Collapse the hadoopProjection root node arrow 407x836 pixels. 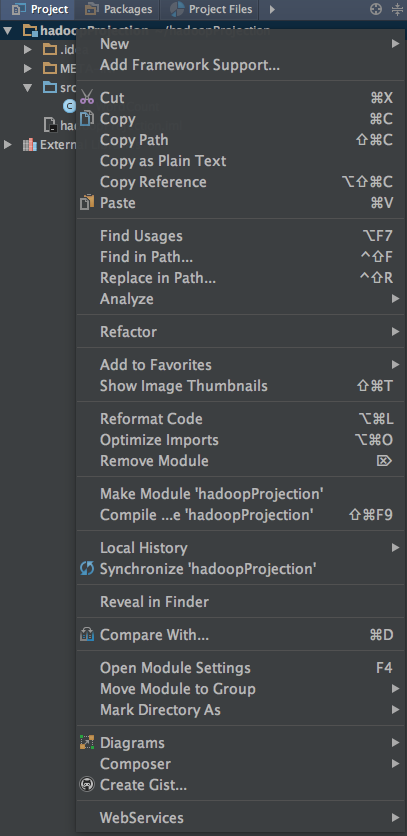7,30
